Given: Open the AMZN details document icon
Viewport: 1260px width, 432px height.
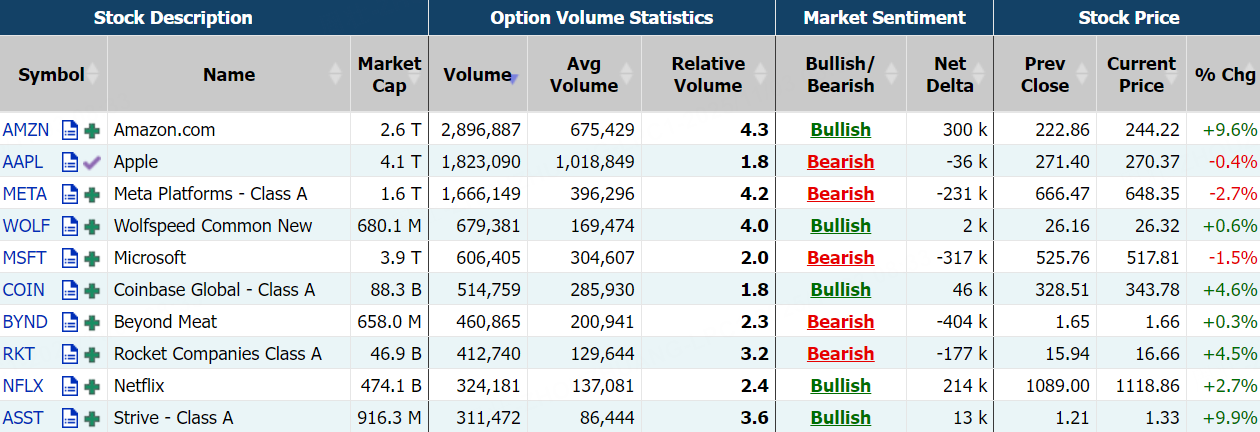Looking at the screenshot, I should point(69,130).
